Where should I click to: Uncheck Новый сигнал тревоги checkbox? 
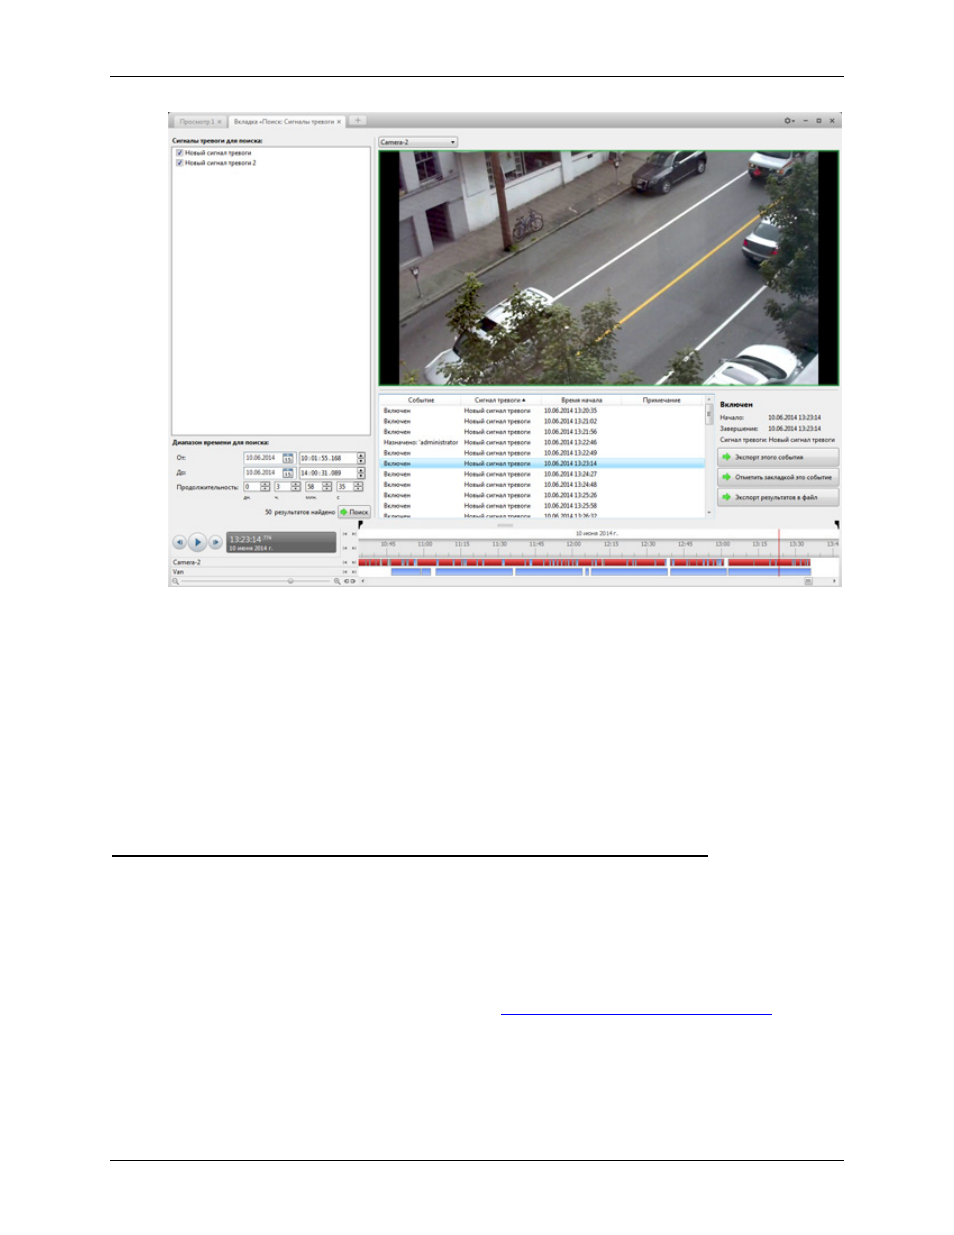tap(179, 153)
